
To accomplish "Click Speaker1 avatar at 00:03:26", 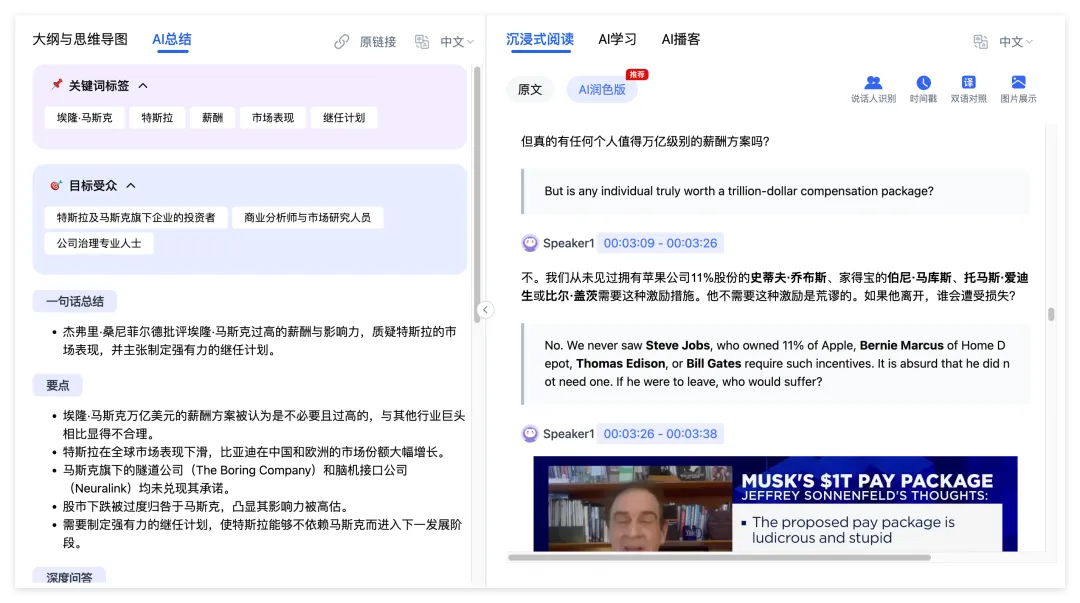I will coord(530,434).
